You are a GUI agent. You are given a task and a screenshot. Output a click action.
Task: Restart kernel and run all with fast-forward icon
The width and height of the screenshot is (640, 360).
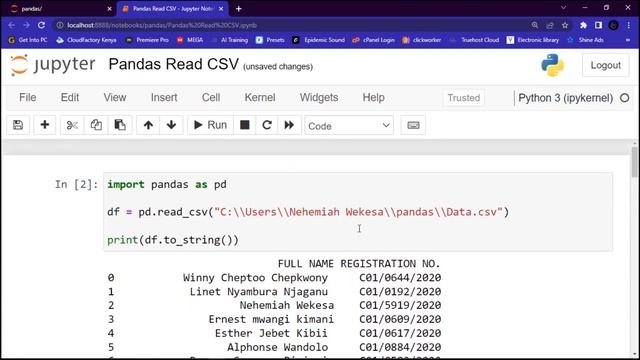pyautogui.click(x=289, y=125)
